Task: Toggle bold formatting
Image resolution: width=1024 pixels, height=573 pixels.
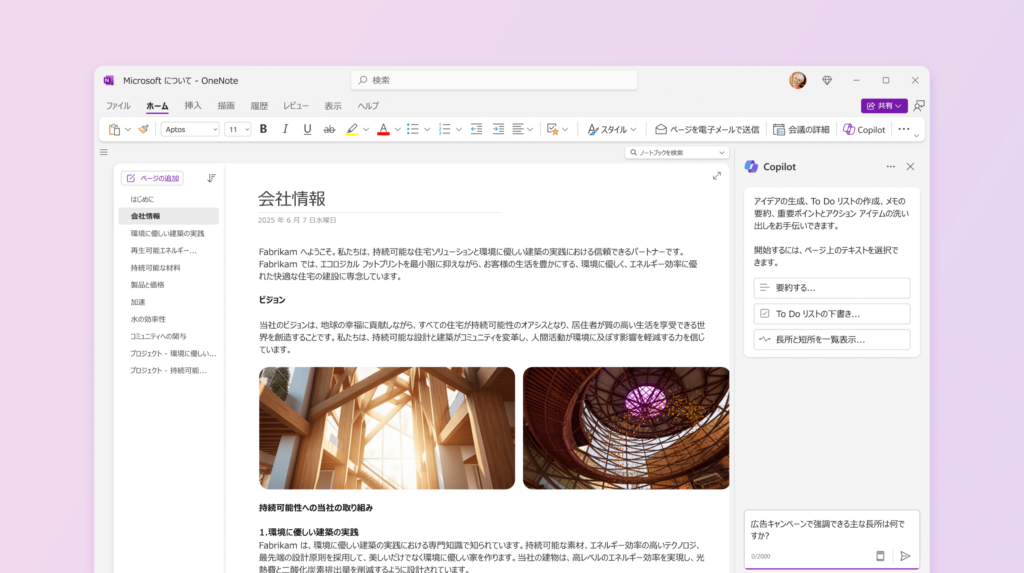Action: tap(263, 129)
